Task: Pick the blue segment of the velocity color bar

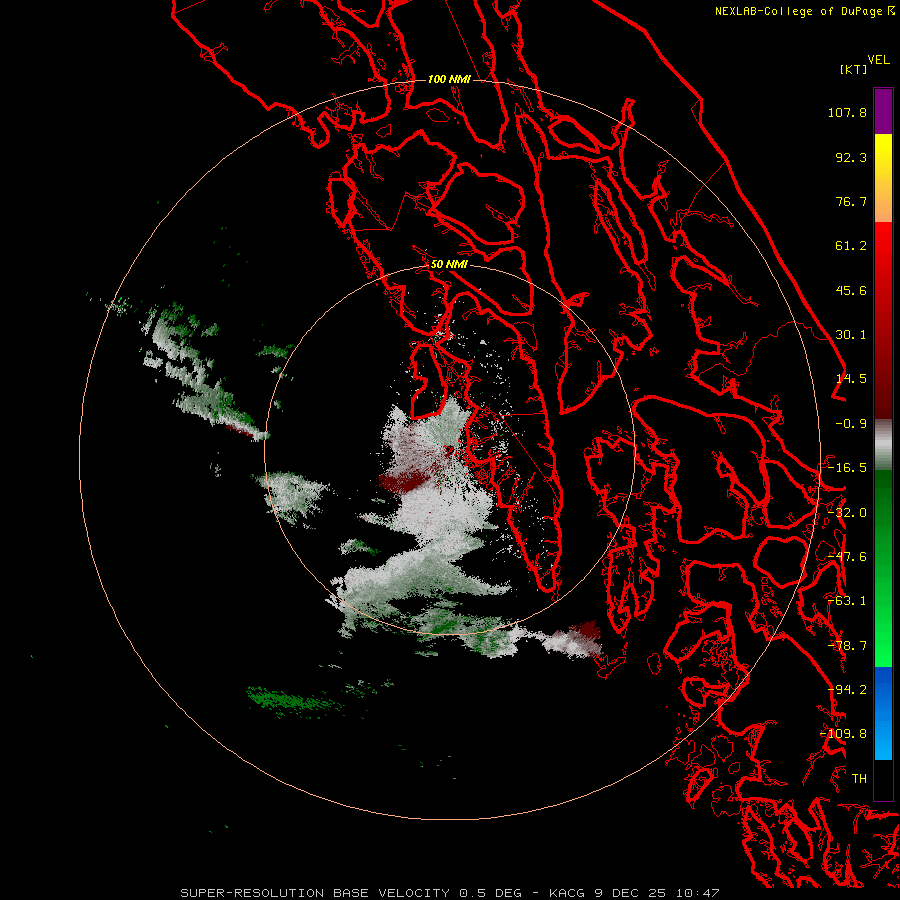Action: 883,713
